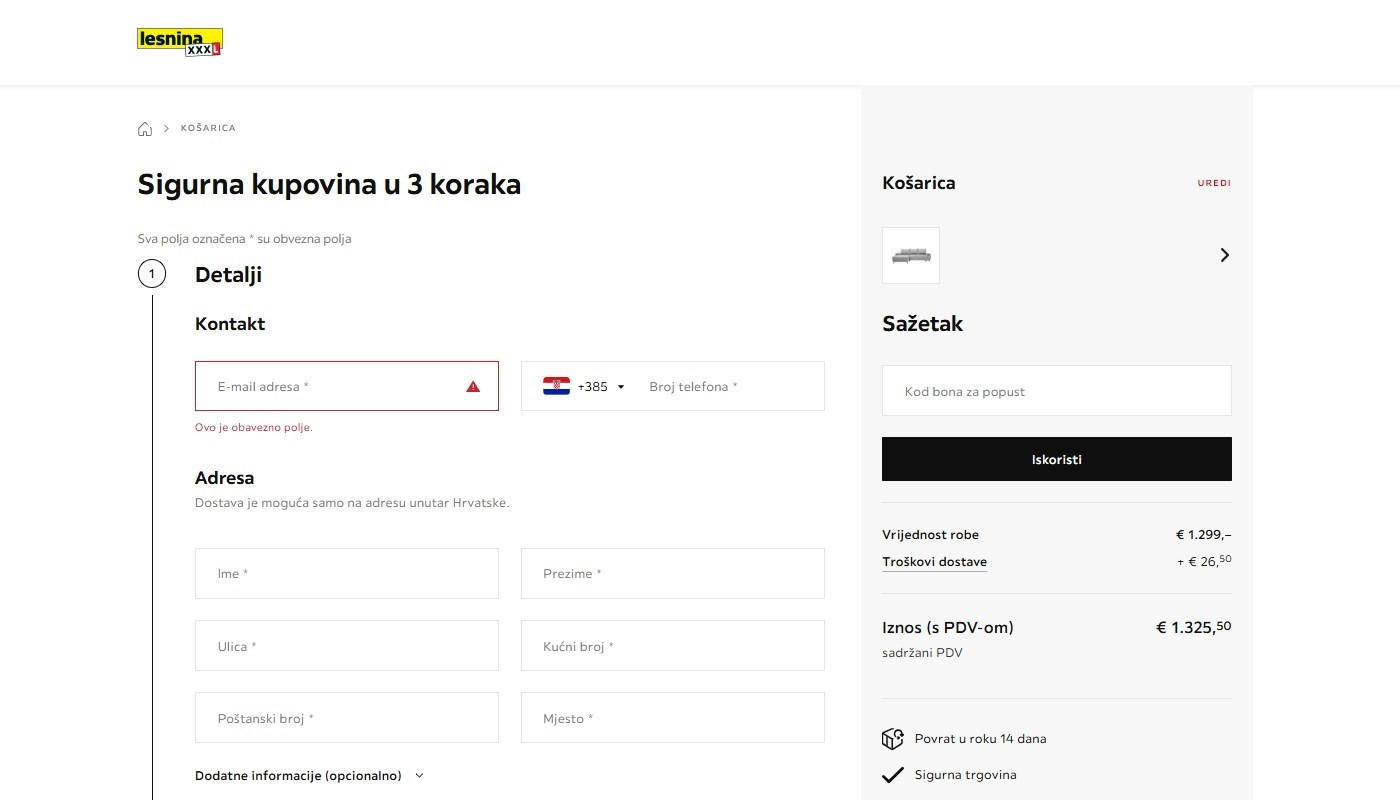Click 'Sigurna trgovina' text
The width and height of the screenshot is (1400, 800).
point(965,775)
